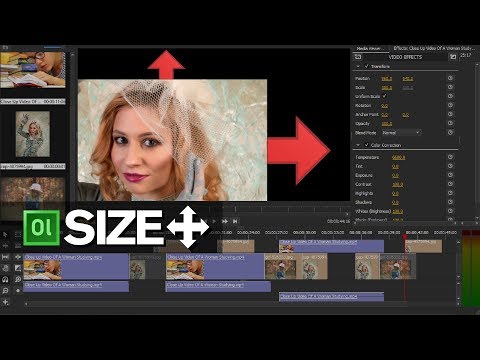This screenshot has width=480, height=360.
Task: Uncheck the Uniform Scale checkbox
Action: pos(384,96)
